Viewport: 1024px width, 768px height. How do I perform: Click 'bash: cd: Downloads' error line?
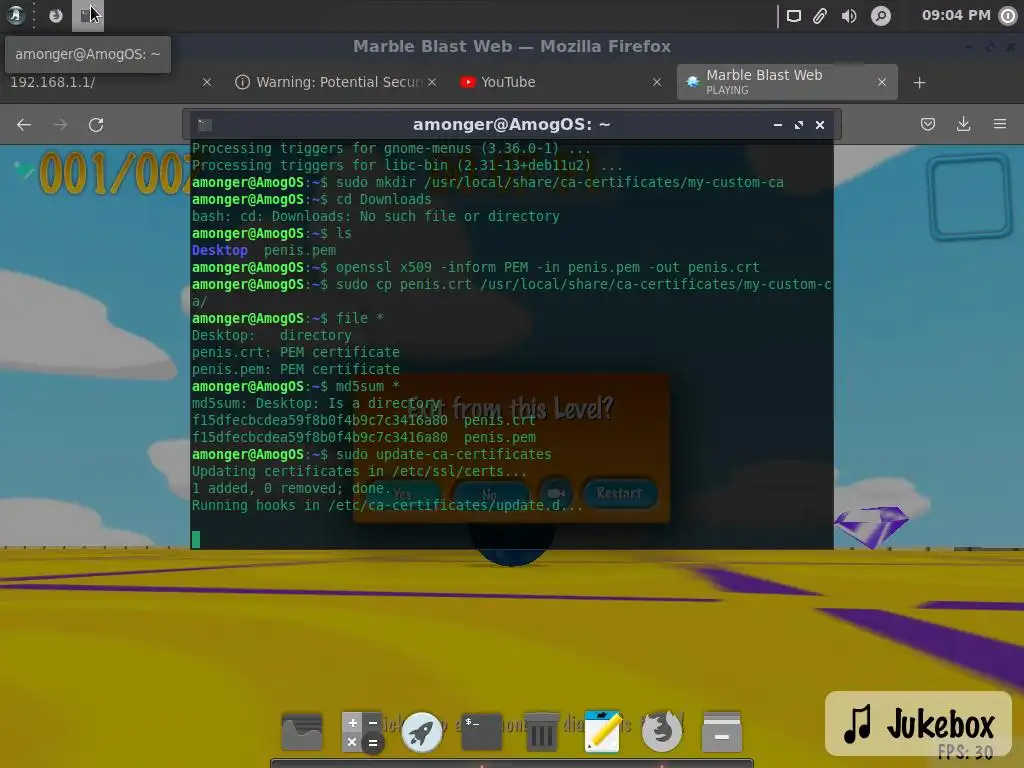coord(376,216)
